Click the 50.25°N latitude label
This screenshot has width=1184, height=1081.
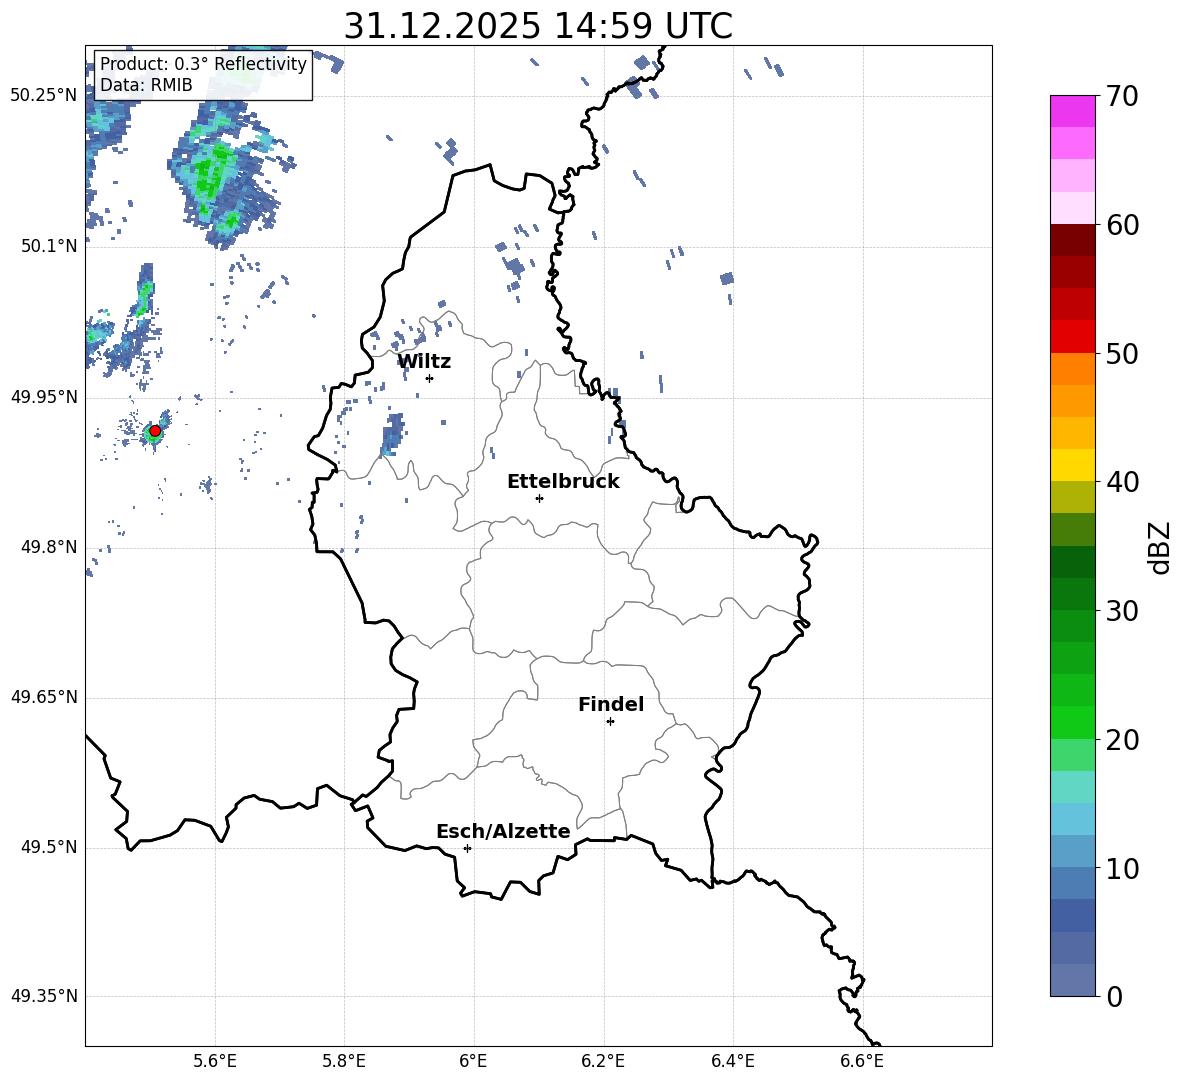click(44, 96)
